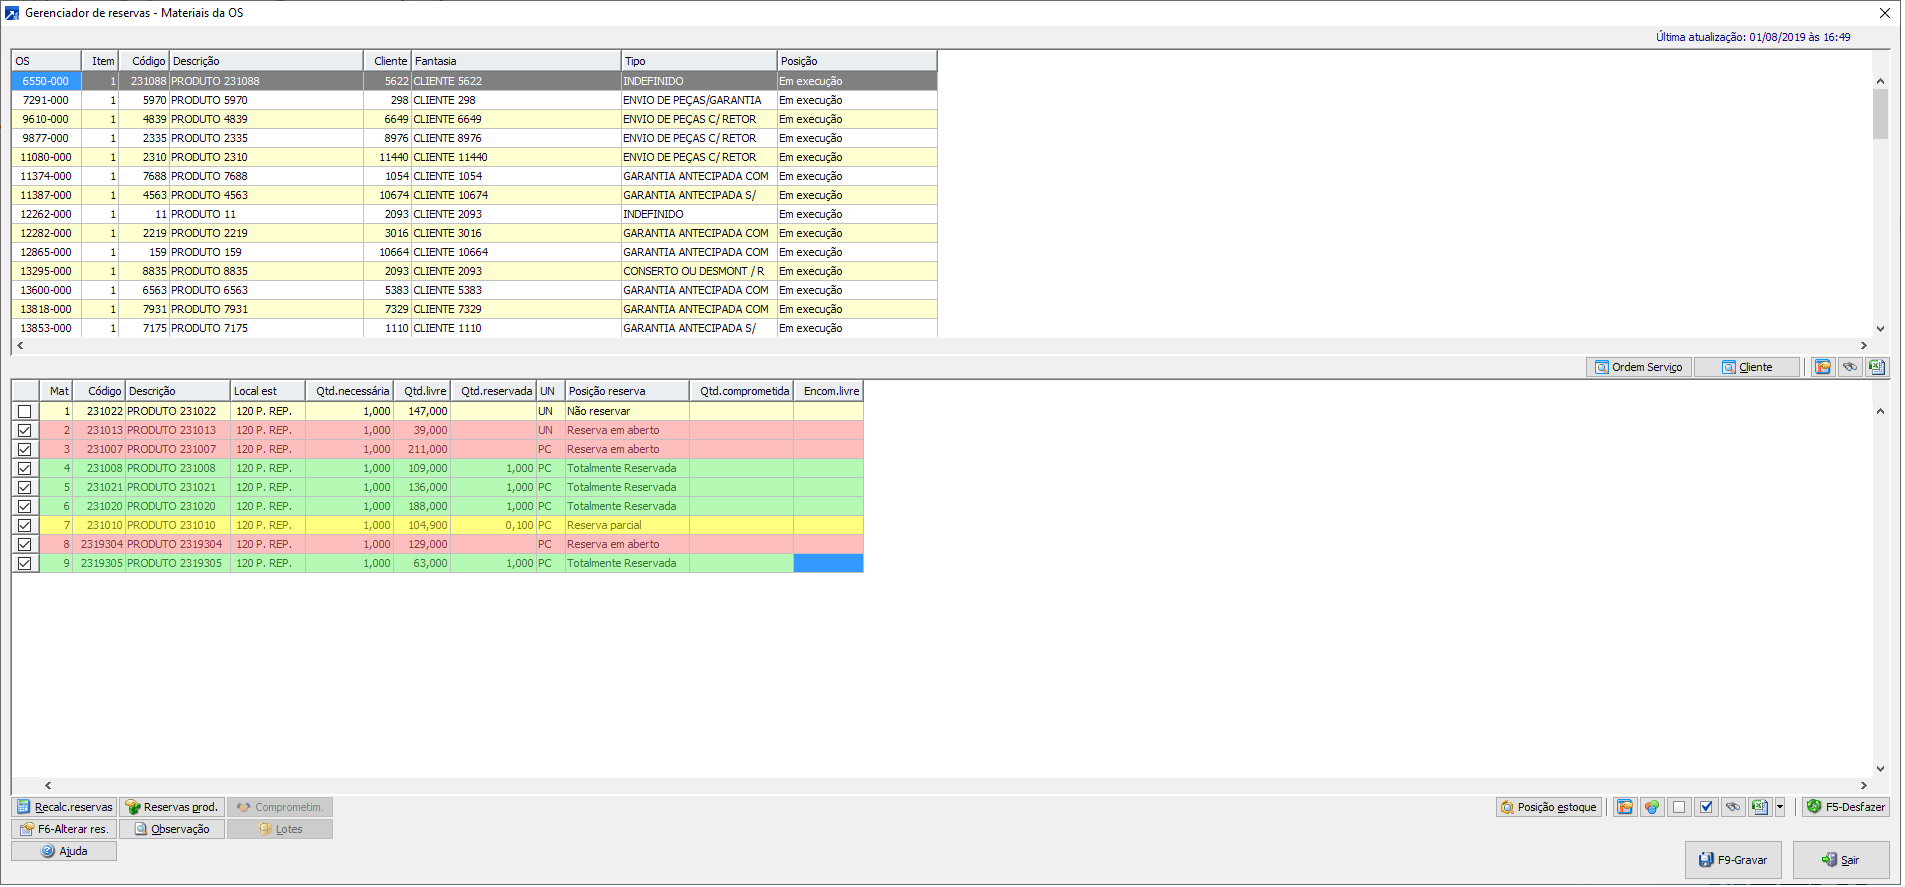
Task: Exit using the Sair button
Action: 1841,860
